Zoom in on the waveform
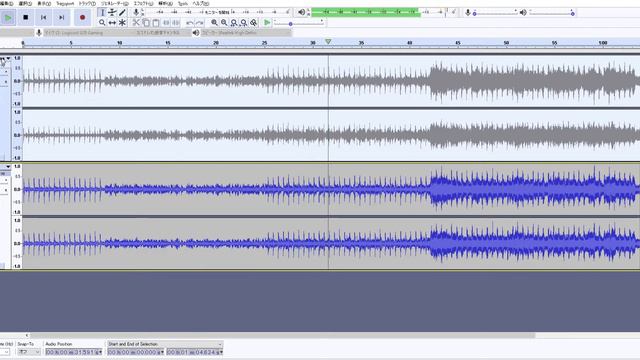This screenshot has width=640, height=360. pyautogui.click(x=214, y=23)
